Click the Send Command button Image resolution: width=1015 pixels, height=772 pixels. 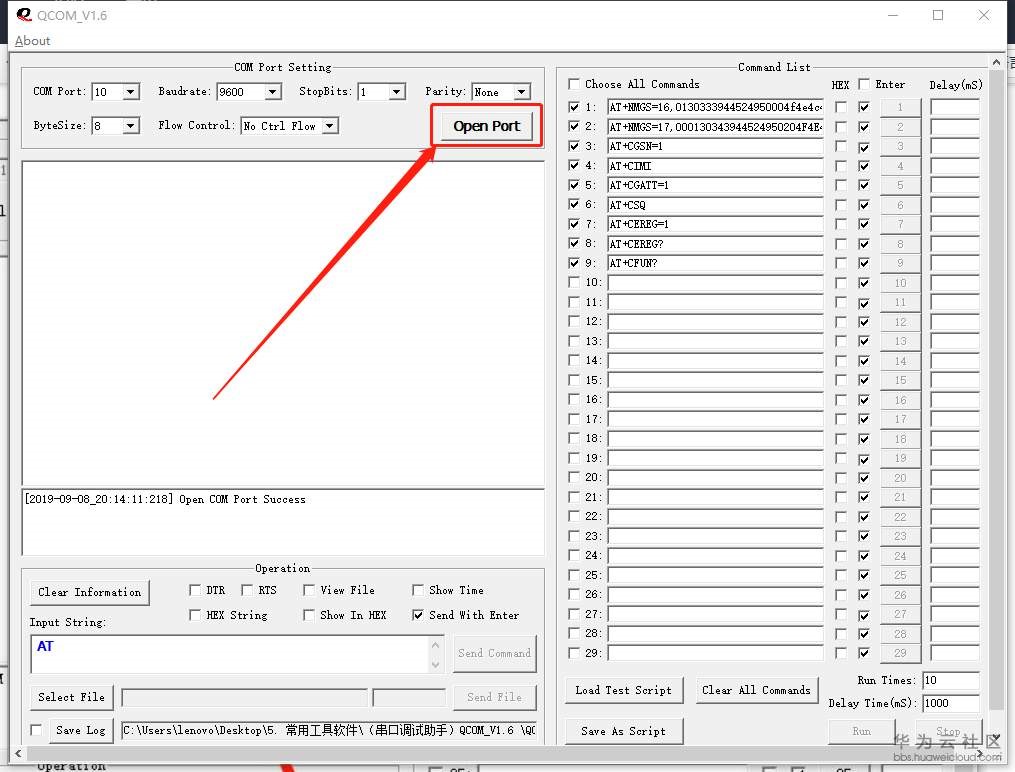495,654
